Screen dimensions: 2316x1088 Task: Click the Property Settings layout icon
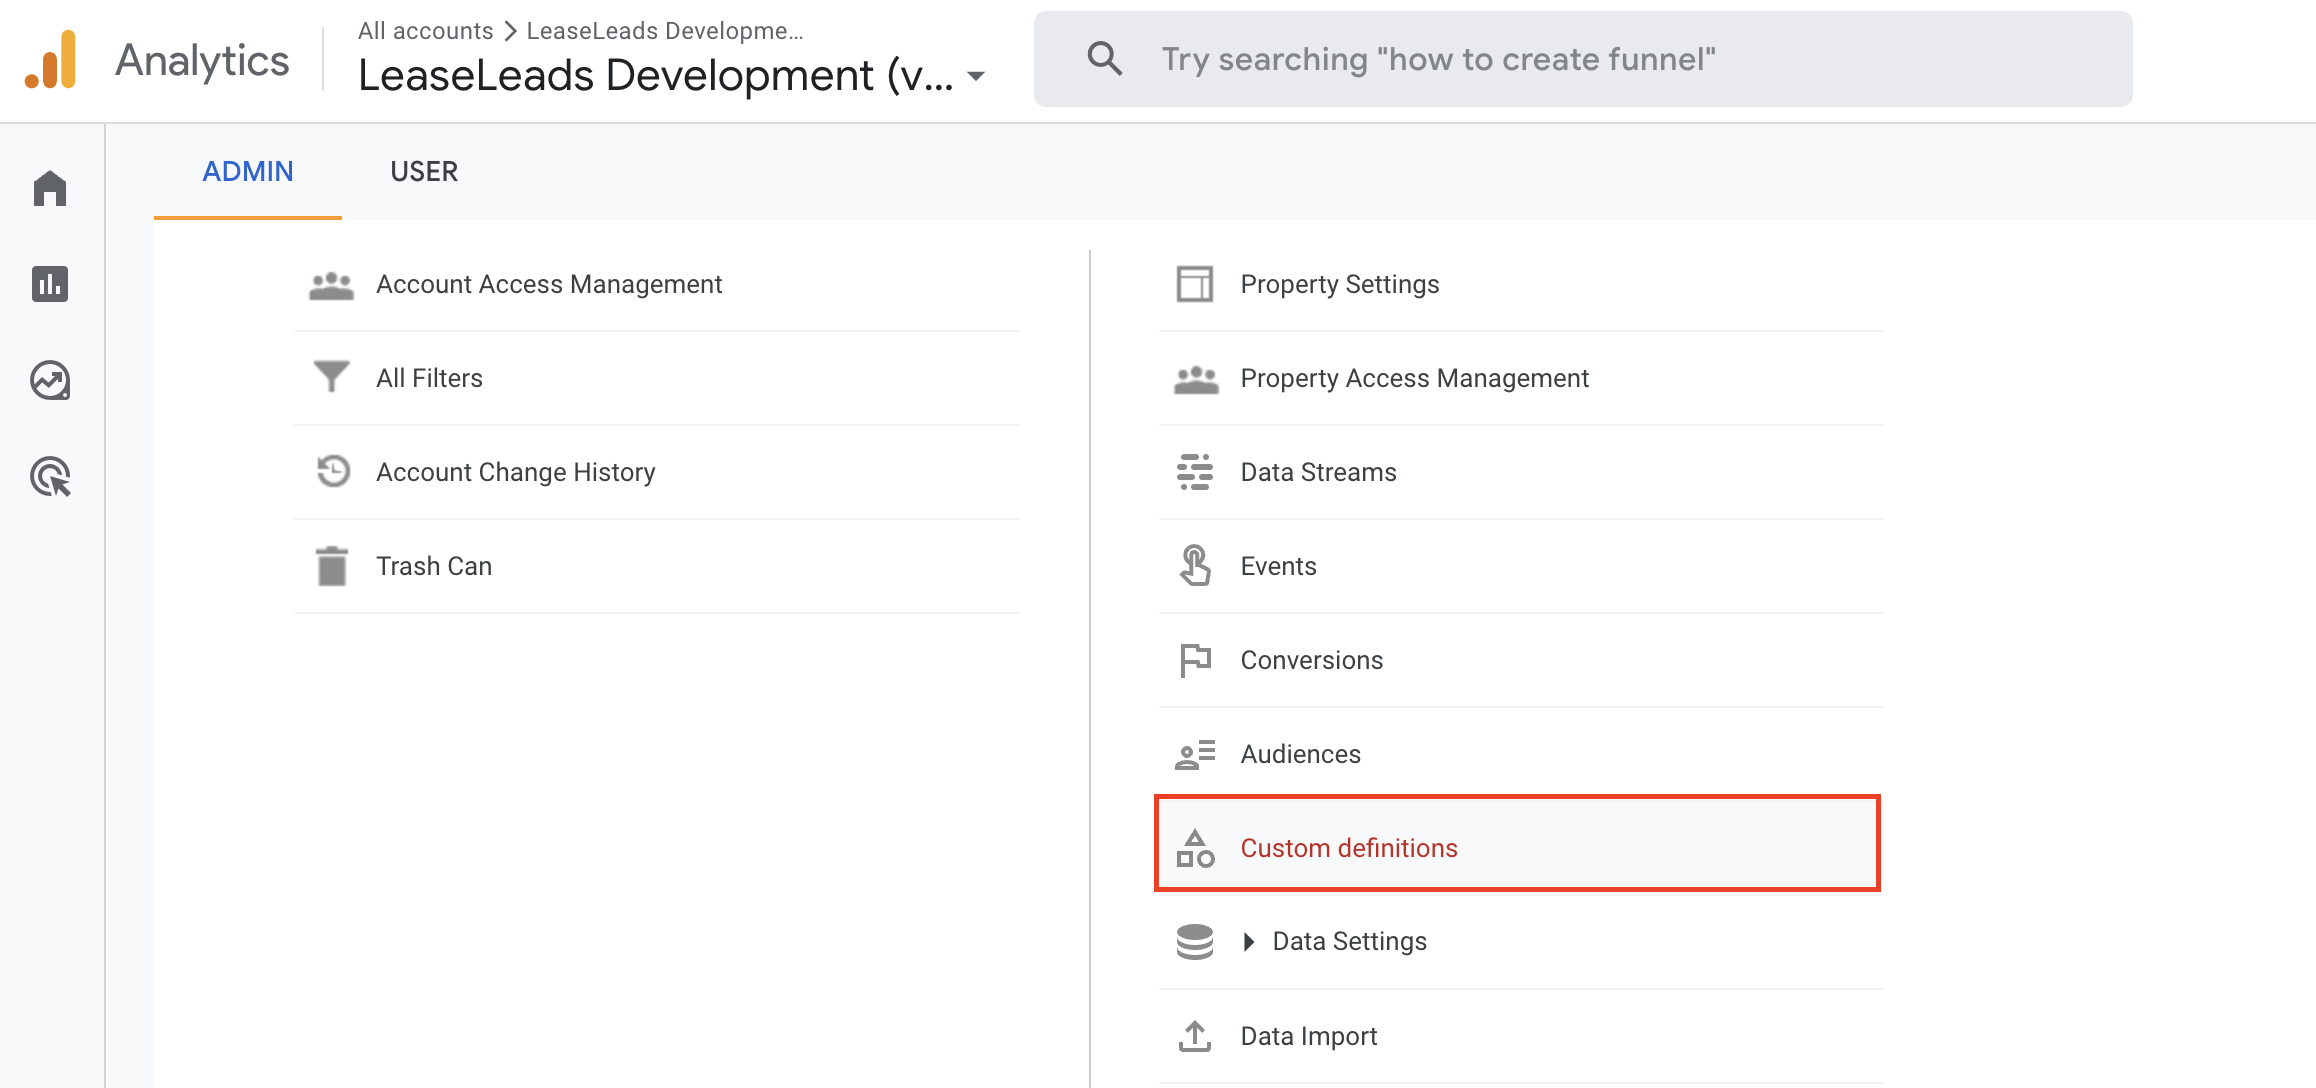click(x=1195, y=284)
